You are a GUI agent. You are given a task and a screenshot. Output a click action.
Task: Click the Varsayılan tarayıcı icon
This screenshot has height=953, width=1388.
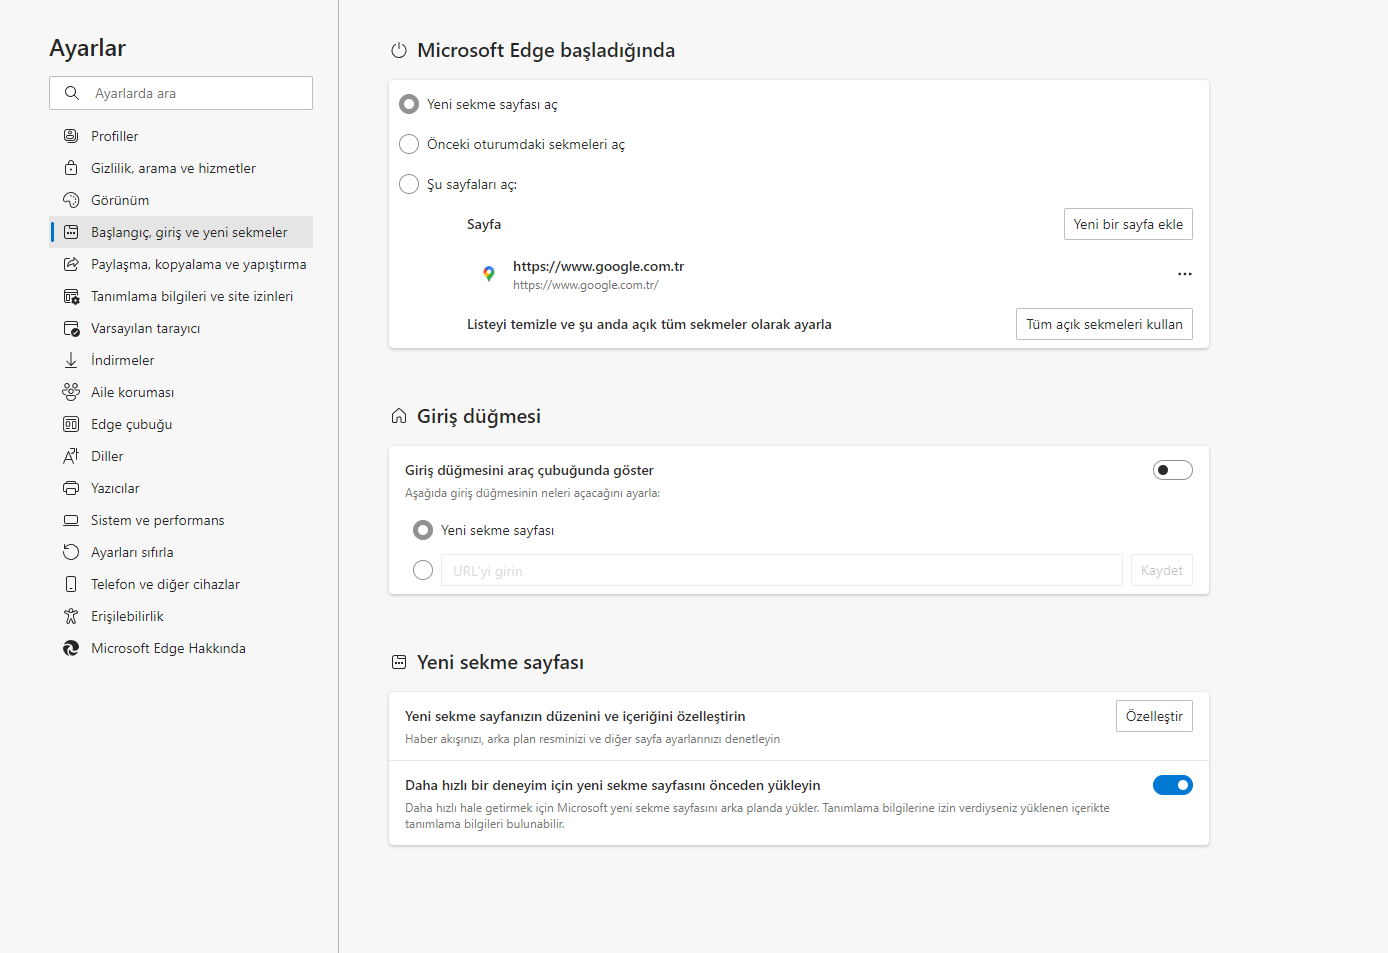click(x=71, y=328)
